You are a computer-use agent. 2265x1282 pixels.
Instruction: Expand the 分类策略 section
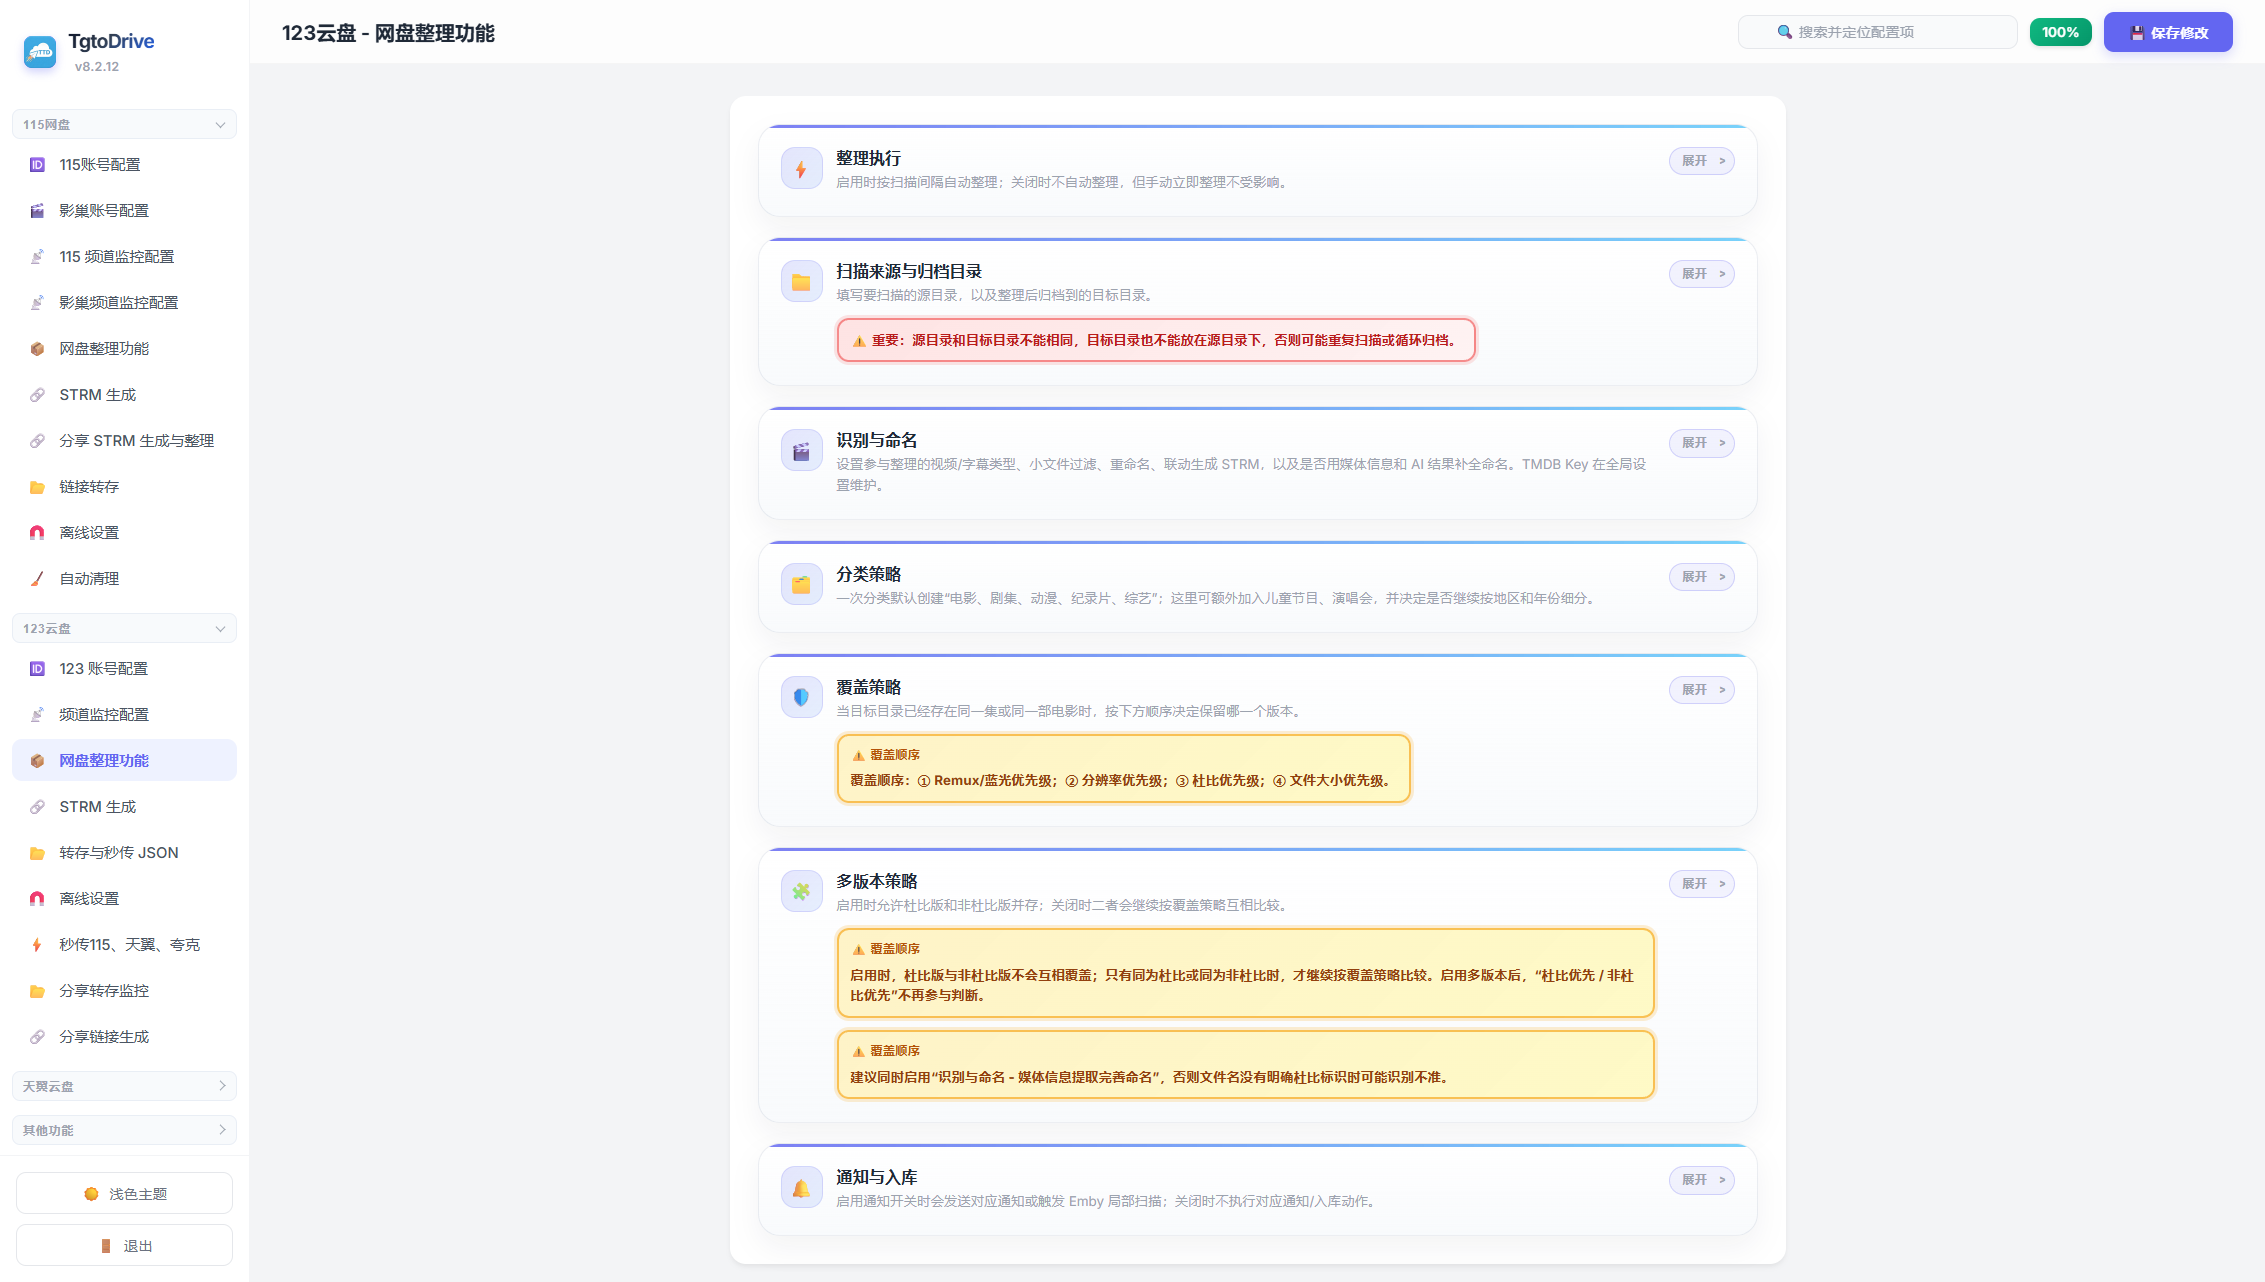pyautogui.click(x=1701, y=577)
